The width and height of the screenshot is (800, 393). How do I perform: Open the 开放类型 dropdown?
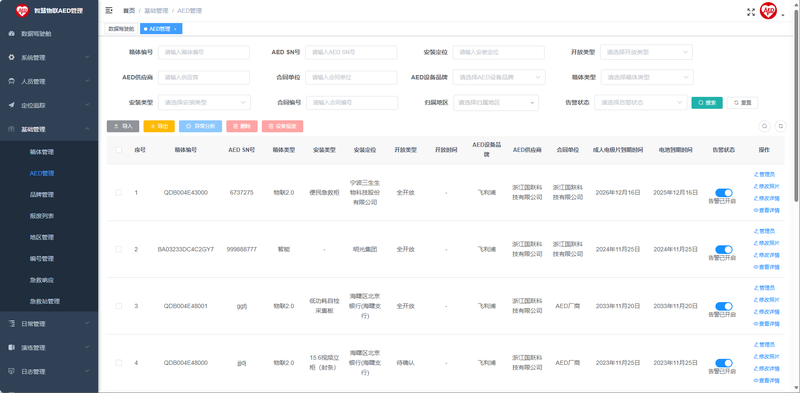(x=646, y=52)
